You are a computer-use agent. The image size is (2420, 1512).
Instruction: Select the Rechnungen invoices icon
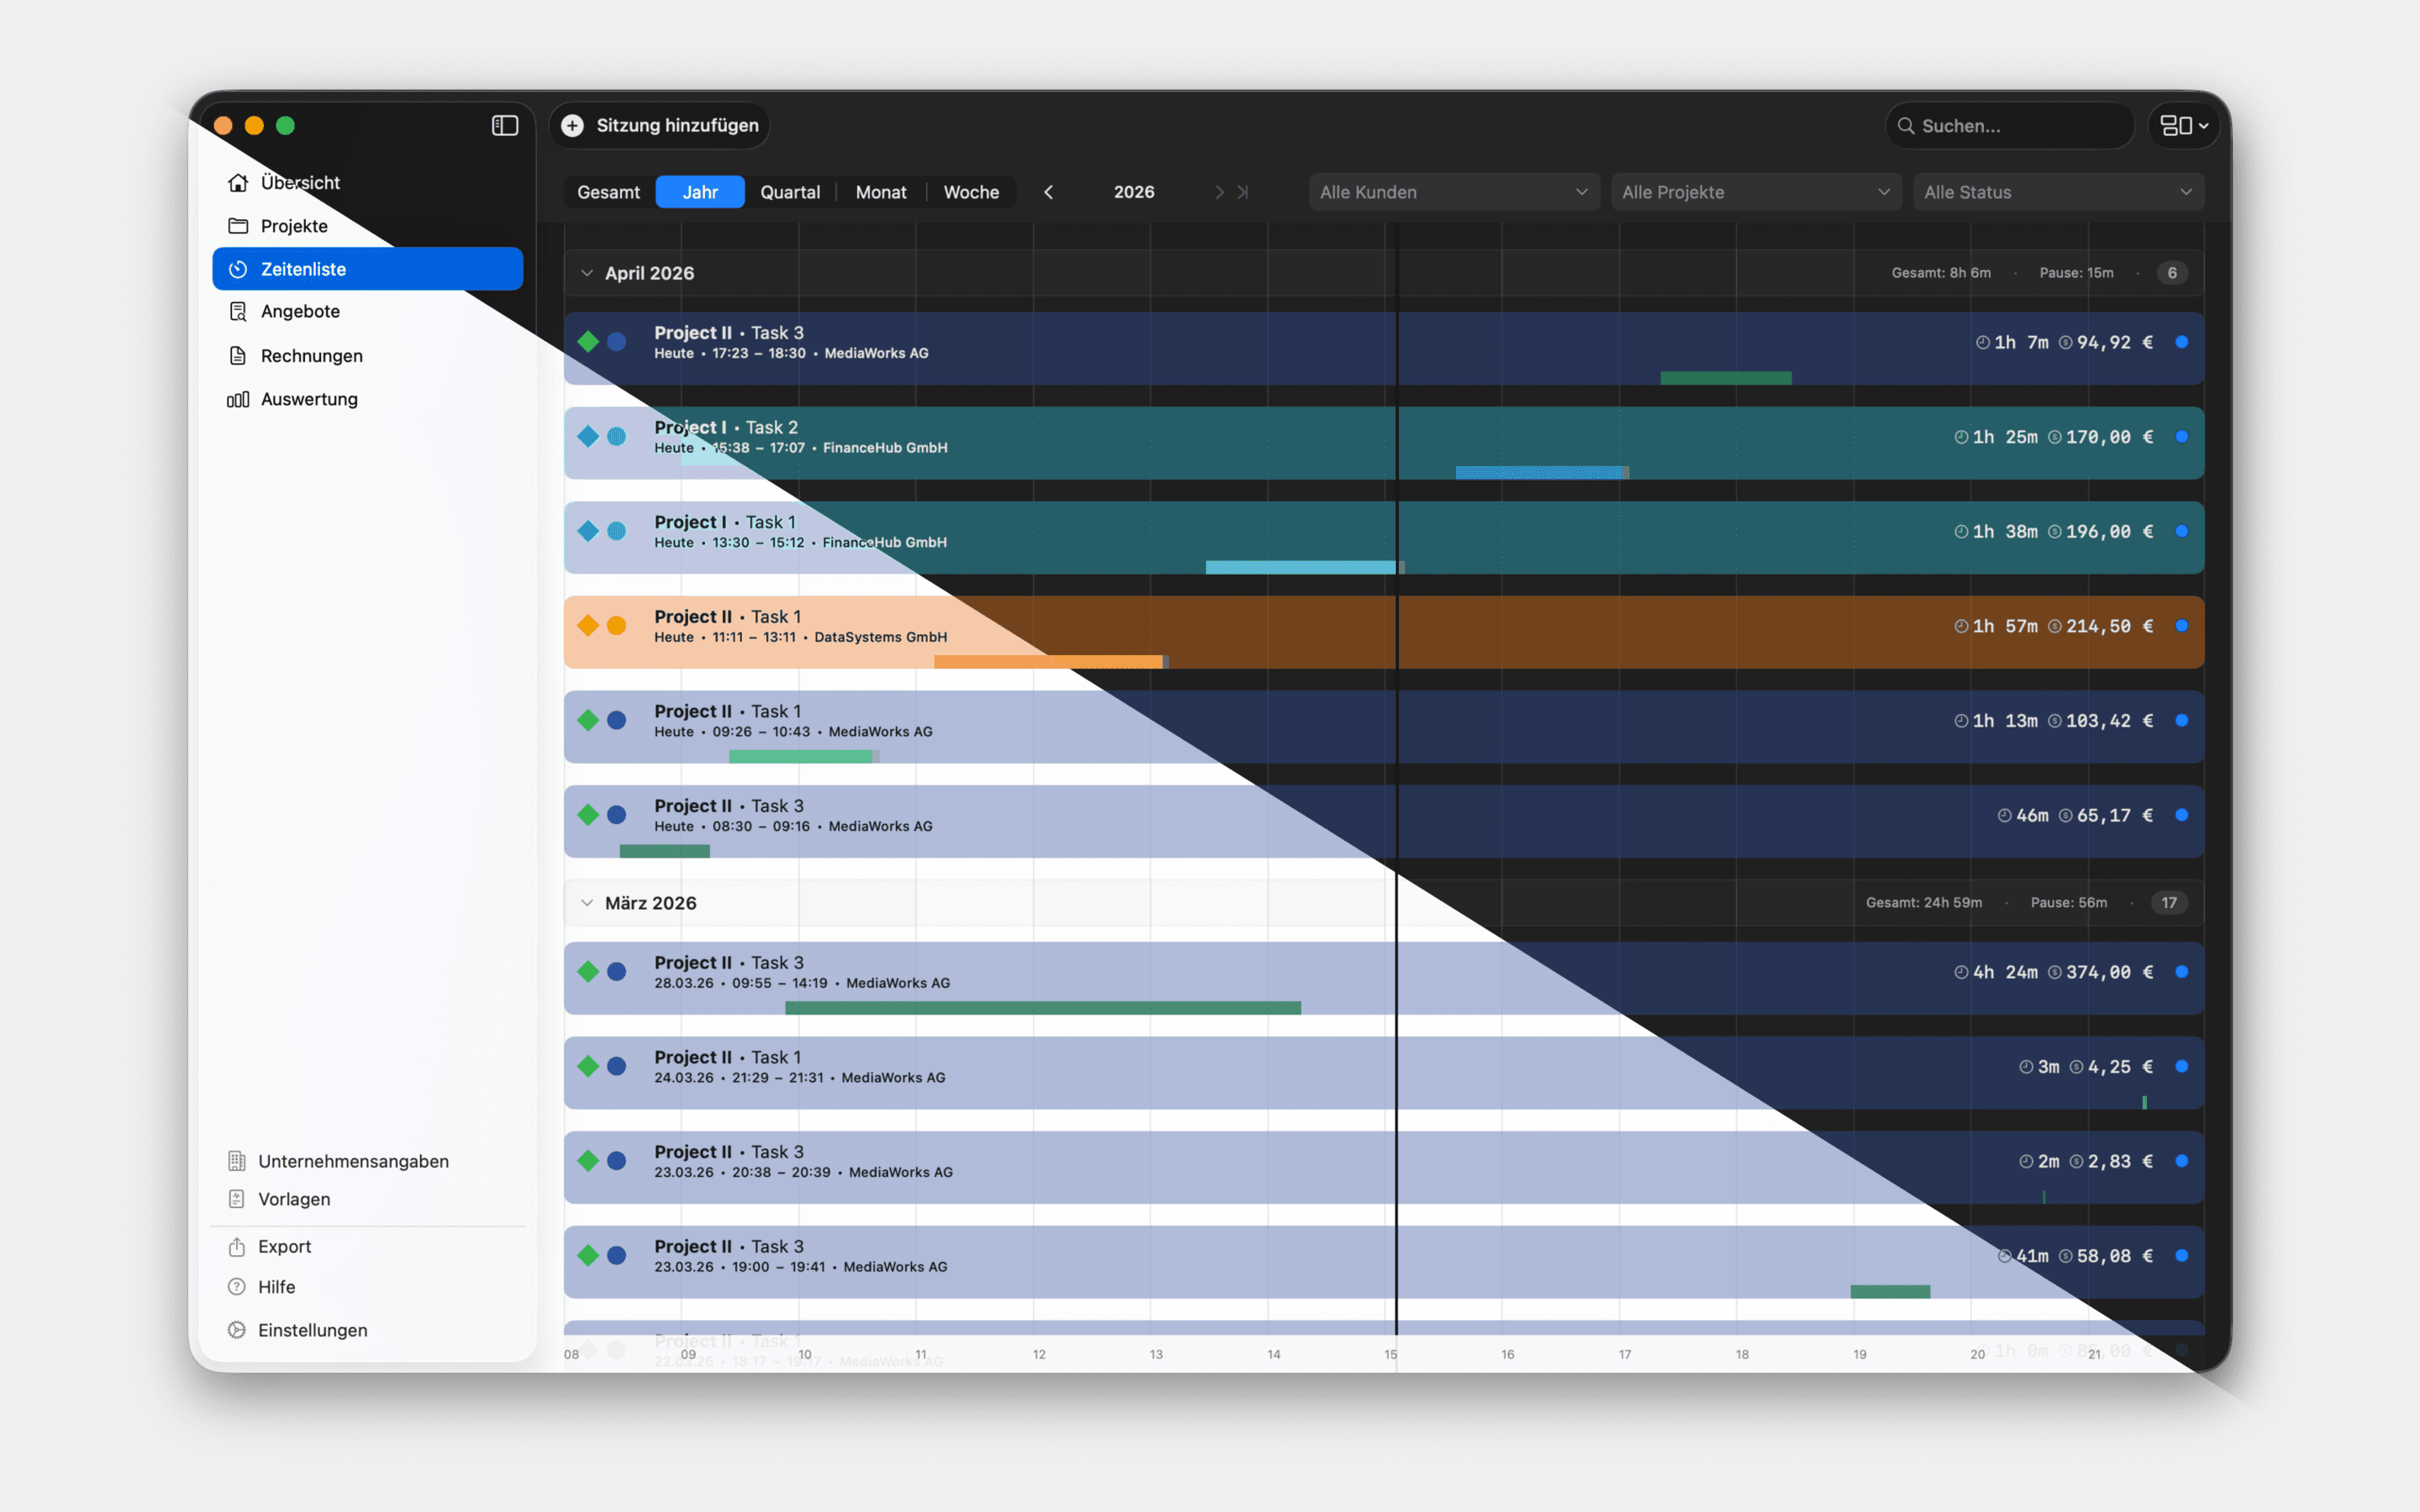tap(237, 355)
